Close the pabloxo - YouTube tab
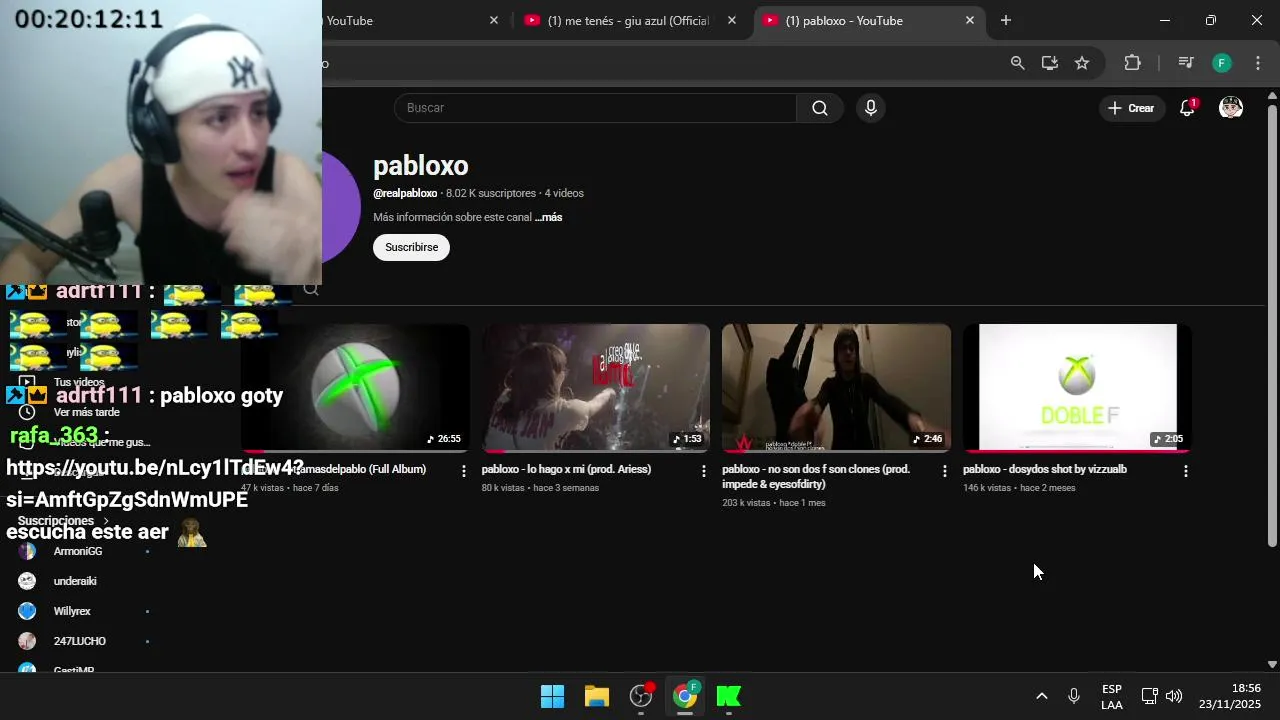The width and height of the screenshot is (1280, 720). click(969, 20)
